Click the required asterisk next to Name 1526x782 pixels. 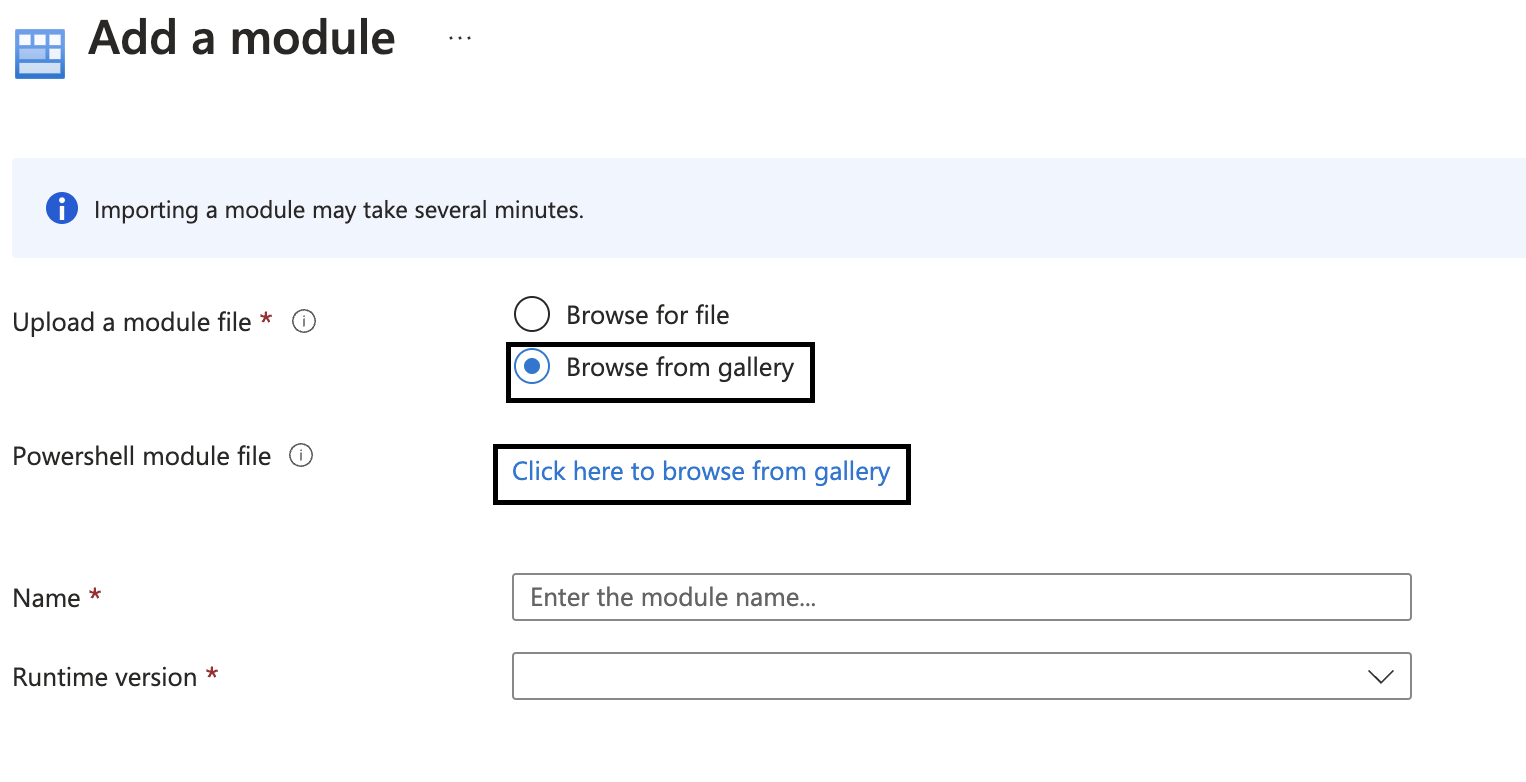click(x=94, y=591)
